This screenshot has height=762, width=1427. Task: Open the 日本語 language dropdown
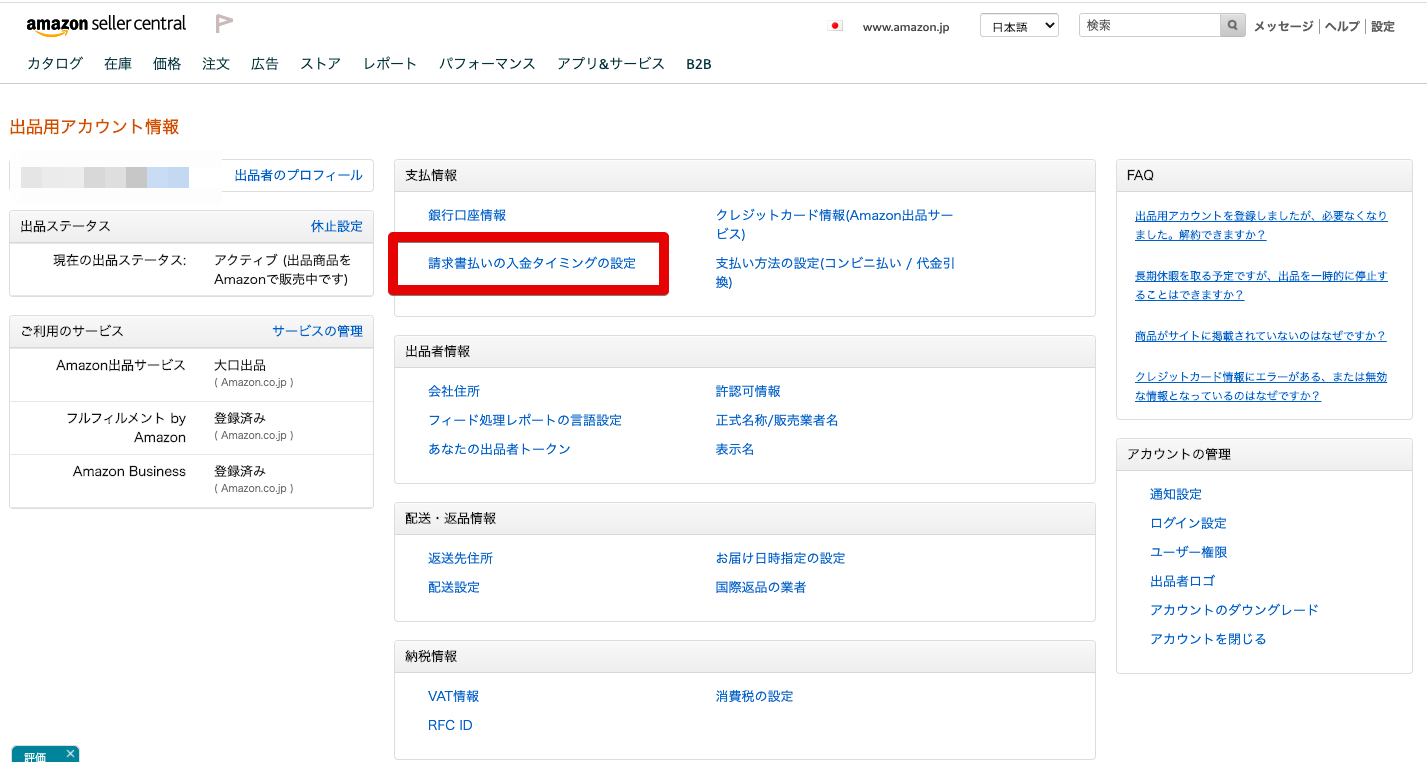pyautogui.click(x=1019, y=26)
